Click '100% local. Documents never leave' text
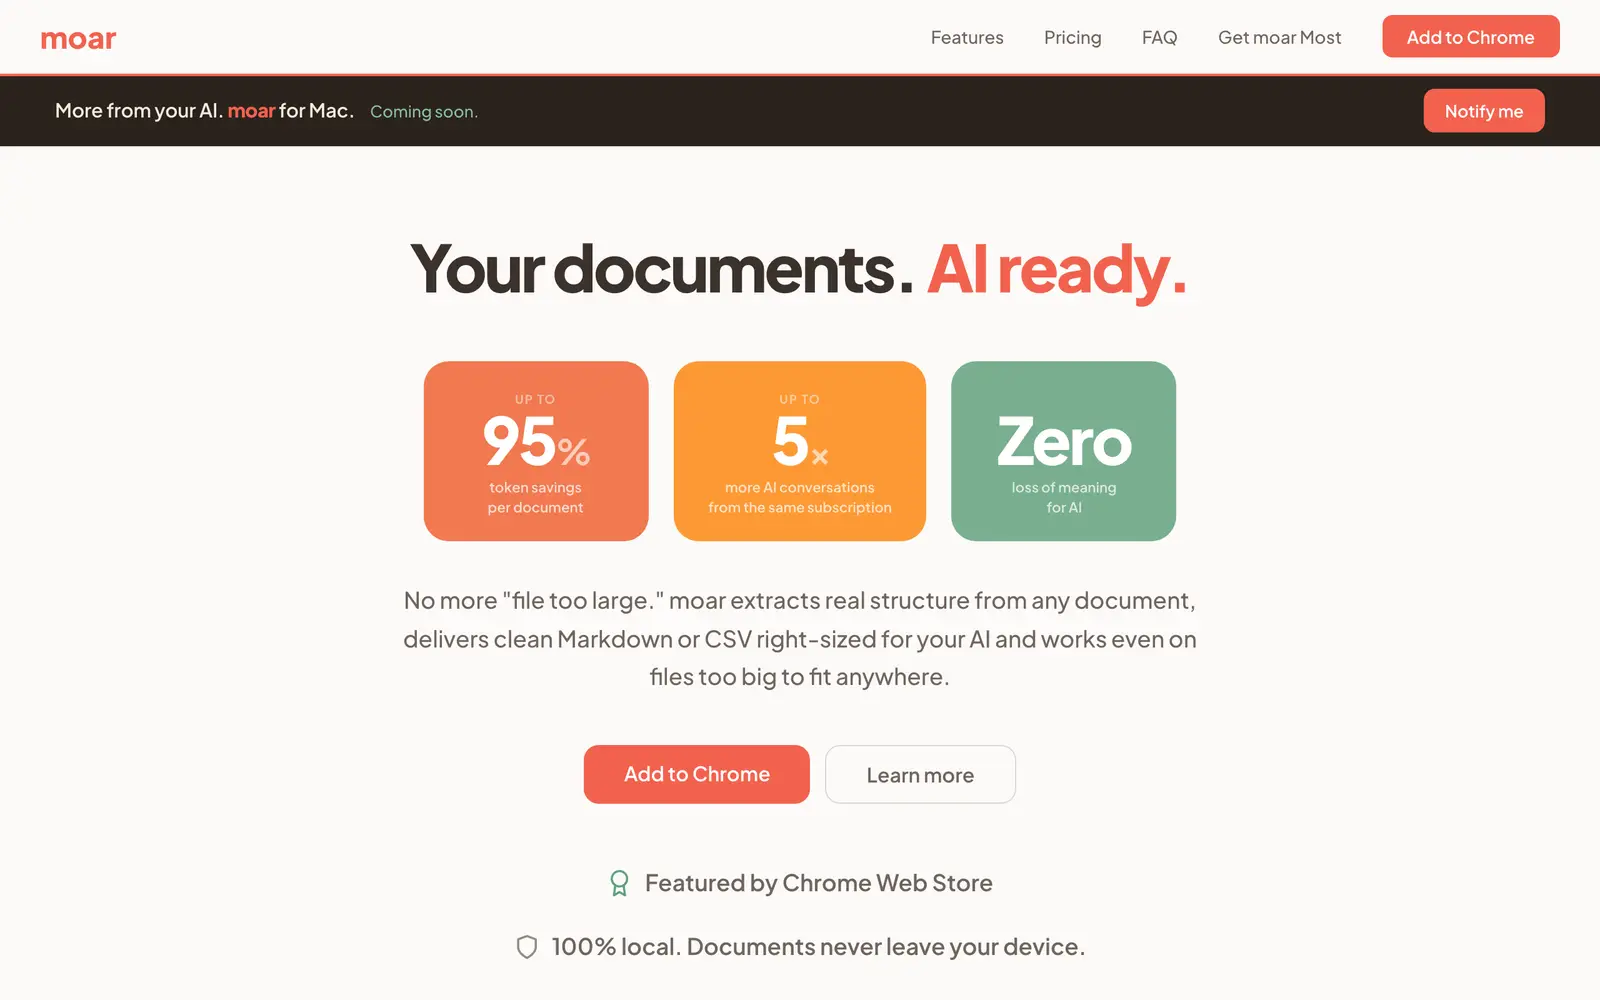The width and height of the screenshot is (1600, 1000). click(818, 947)
